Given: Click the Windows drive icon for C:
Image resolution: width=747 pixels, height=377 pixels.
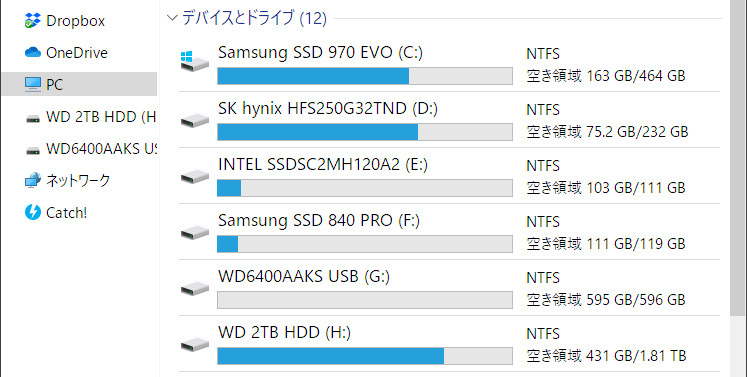Looking at the screenshot, I should 195,62.
